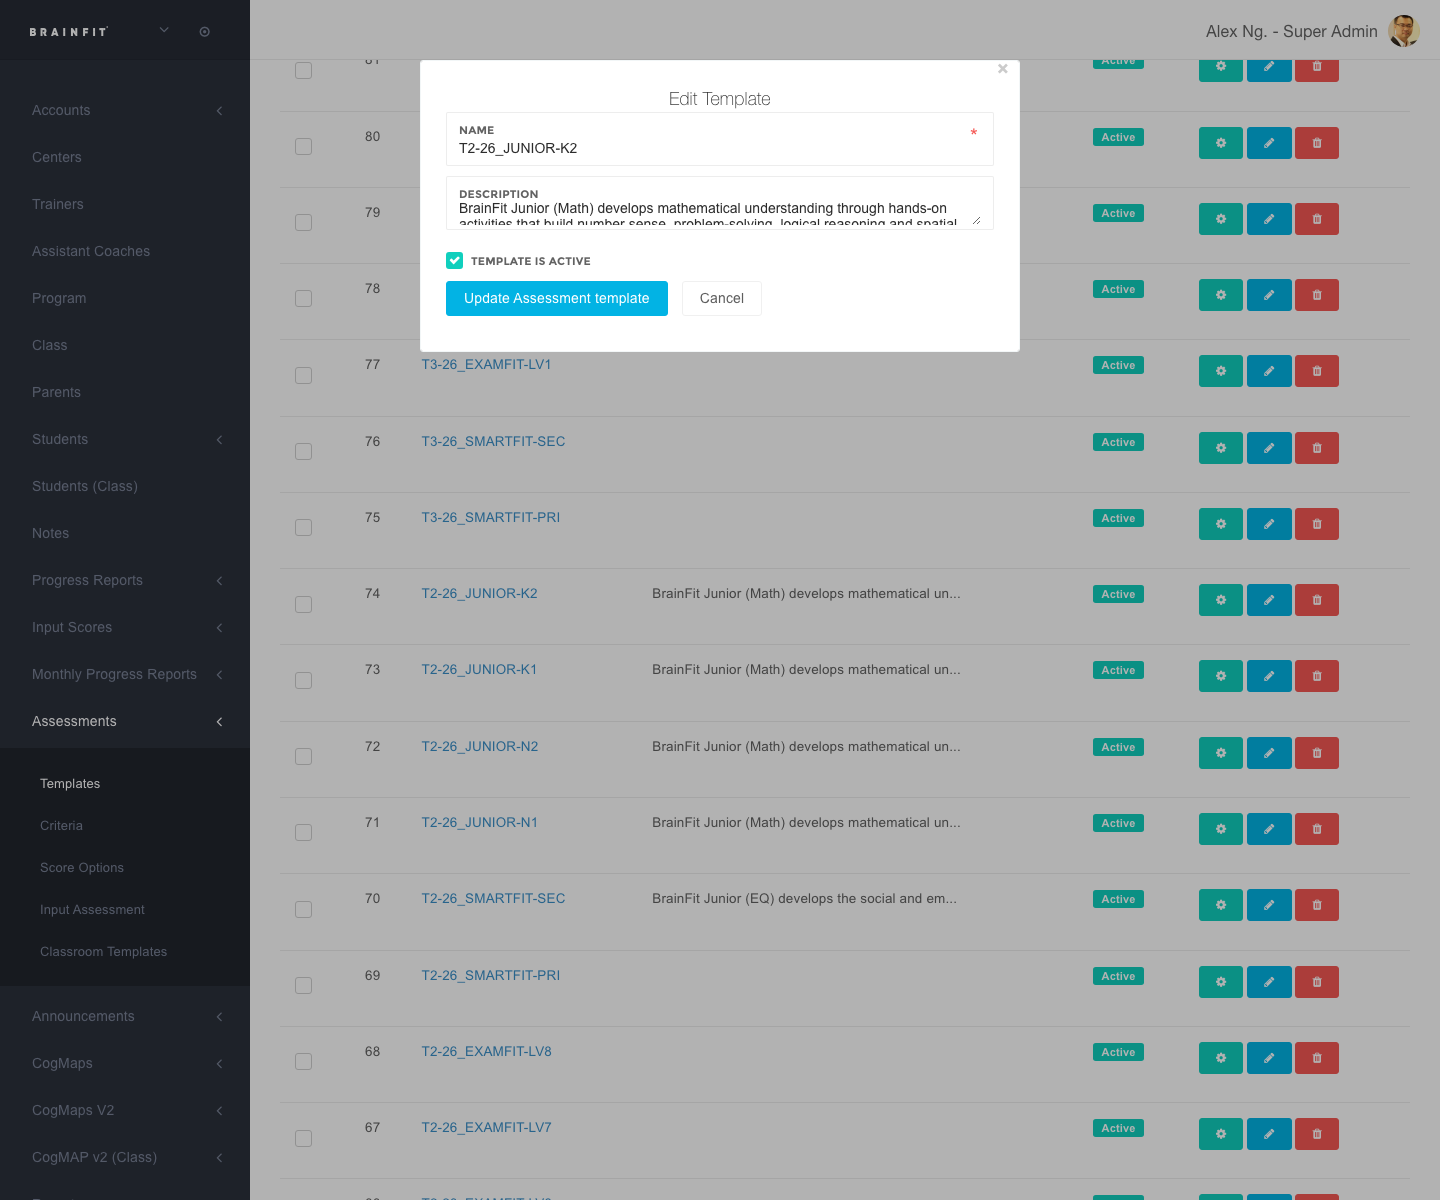Open settings for T2-26_SMARTFIT-SEC
The height and width of the screenshot is (1200, 1440).
point(1221,905)
